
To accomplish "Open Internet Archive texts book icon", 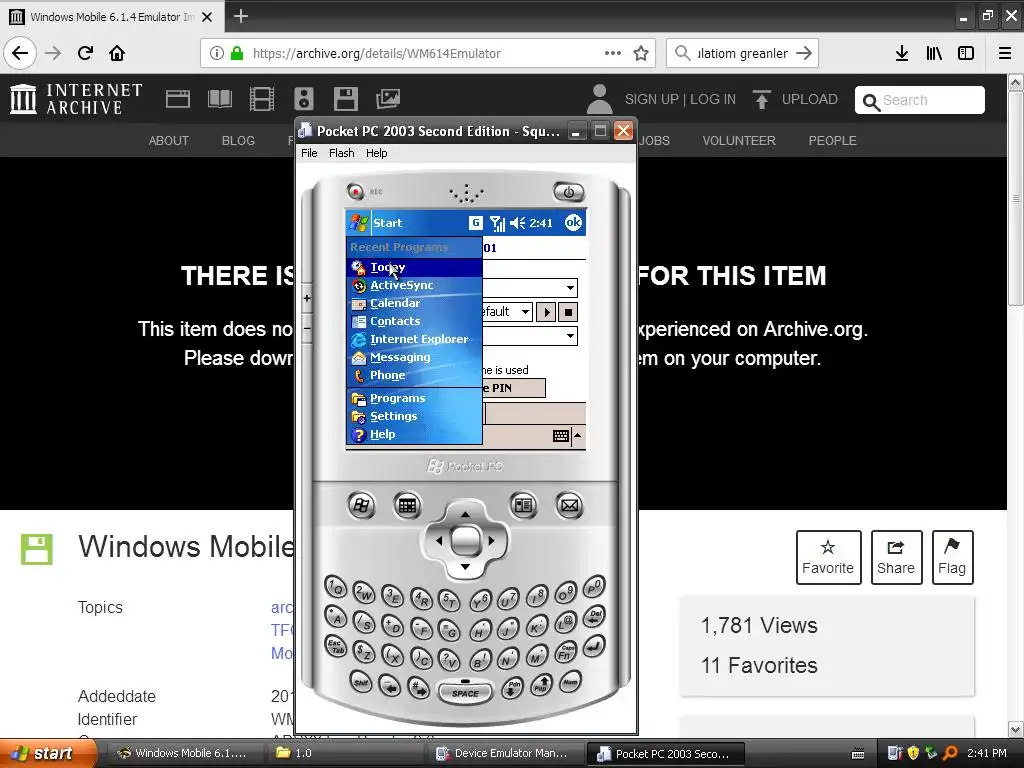I will coord(219,99).
